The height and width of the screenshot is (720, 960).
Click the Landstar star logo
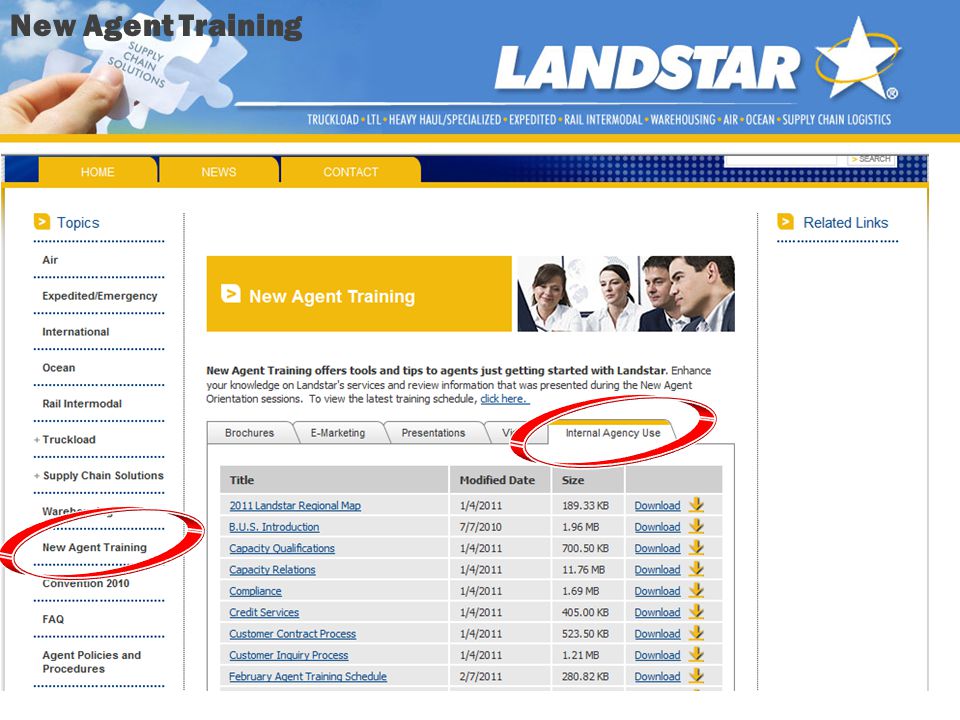pyautogui.click(x=857, y=59)
